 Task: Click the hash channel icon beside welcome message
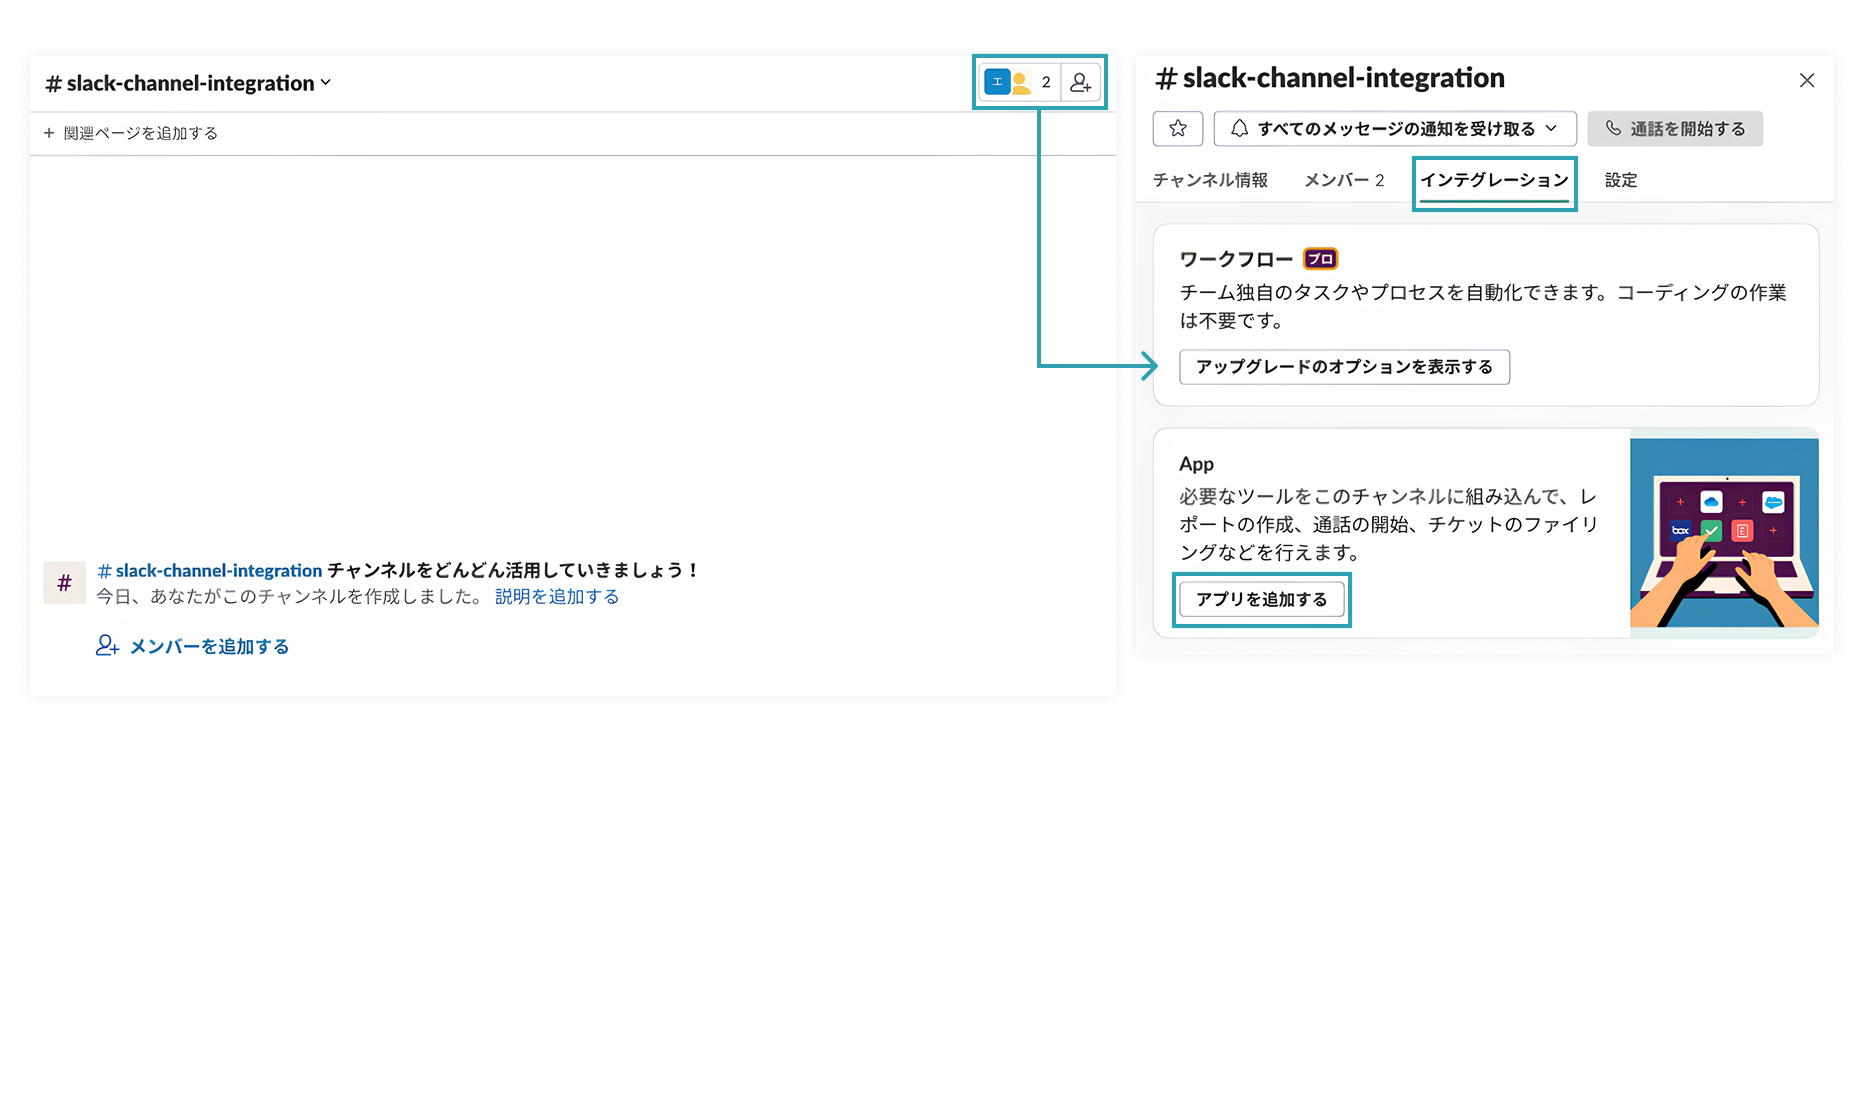(x=64, y=583)
